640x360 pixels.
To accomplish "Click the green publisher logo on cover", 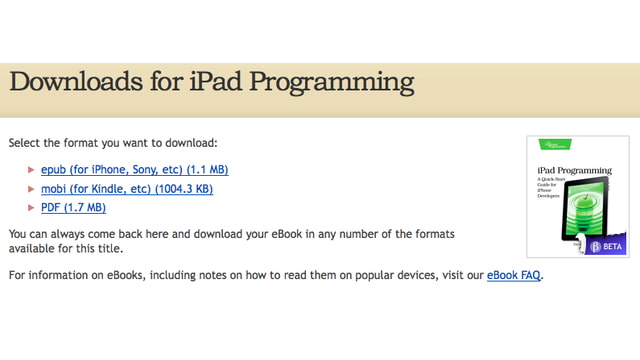I will pyautogui.click(x=555, y=144).
